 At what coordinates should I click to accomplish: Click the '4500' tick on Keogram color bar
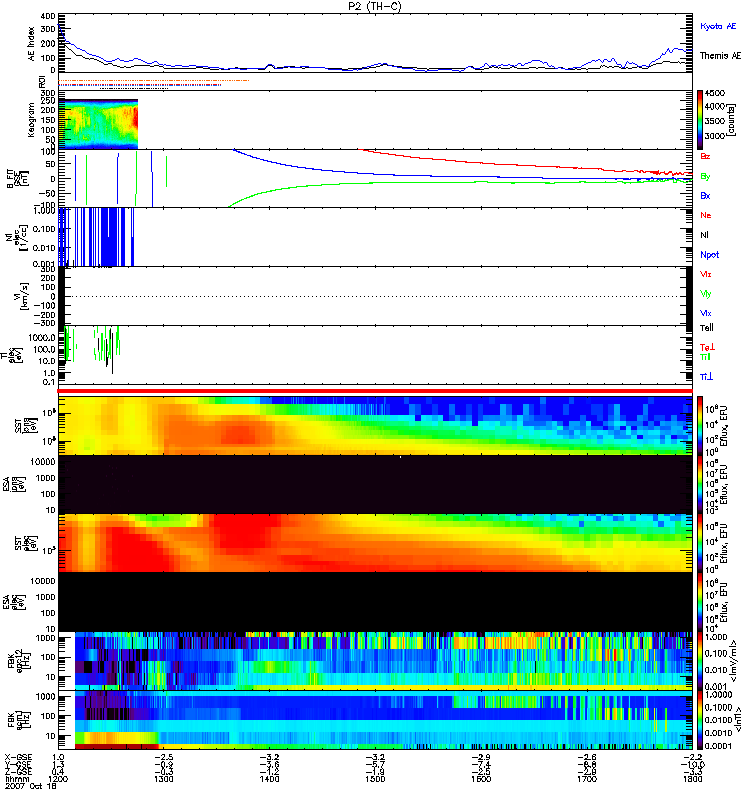(x=714, y=93)
